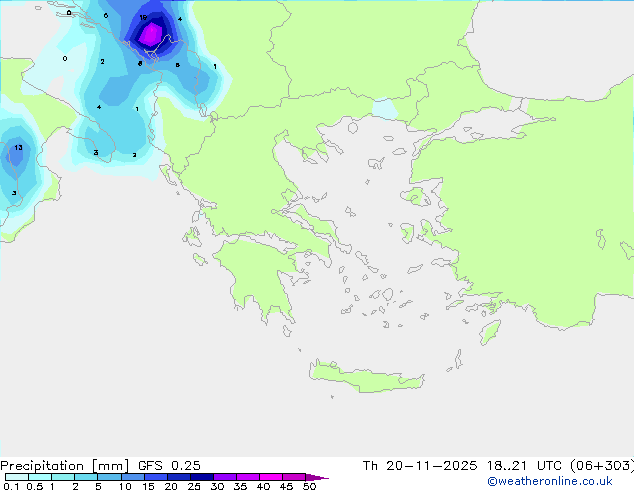
Task: Click the 'GFS 0.25' model label
Action: 169,466
